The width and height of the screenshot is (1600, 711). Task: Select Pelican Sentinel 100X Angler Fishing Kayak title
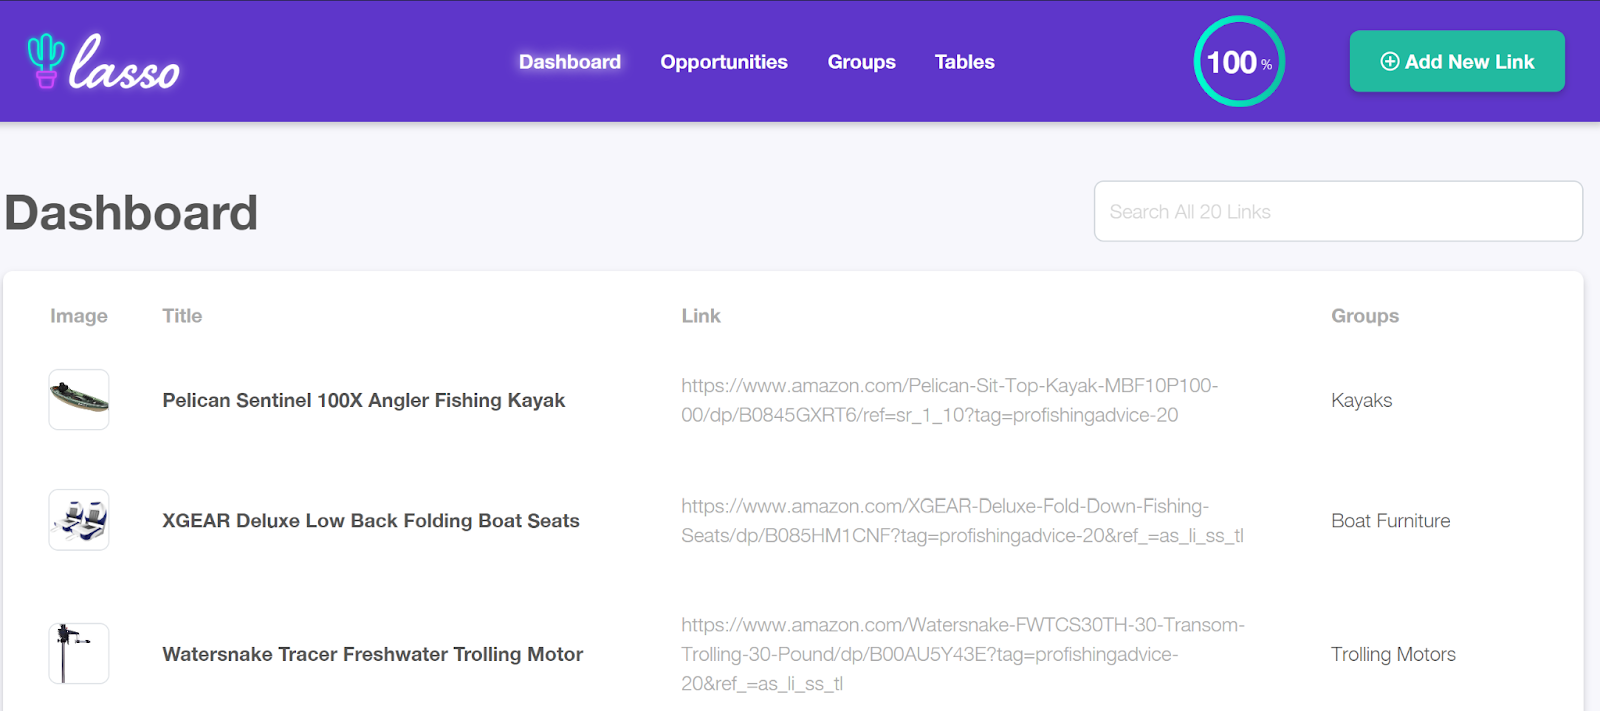click(364, 400)
